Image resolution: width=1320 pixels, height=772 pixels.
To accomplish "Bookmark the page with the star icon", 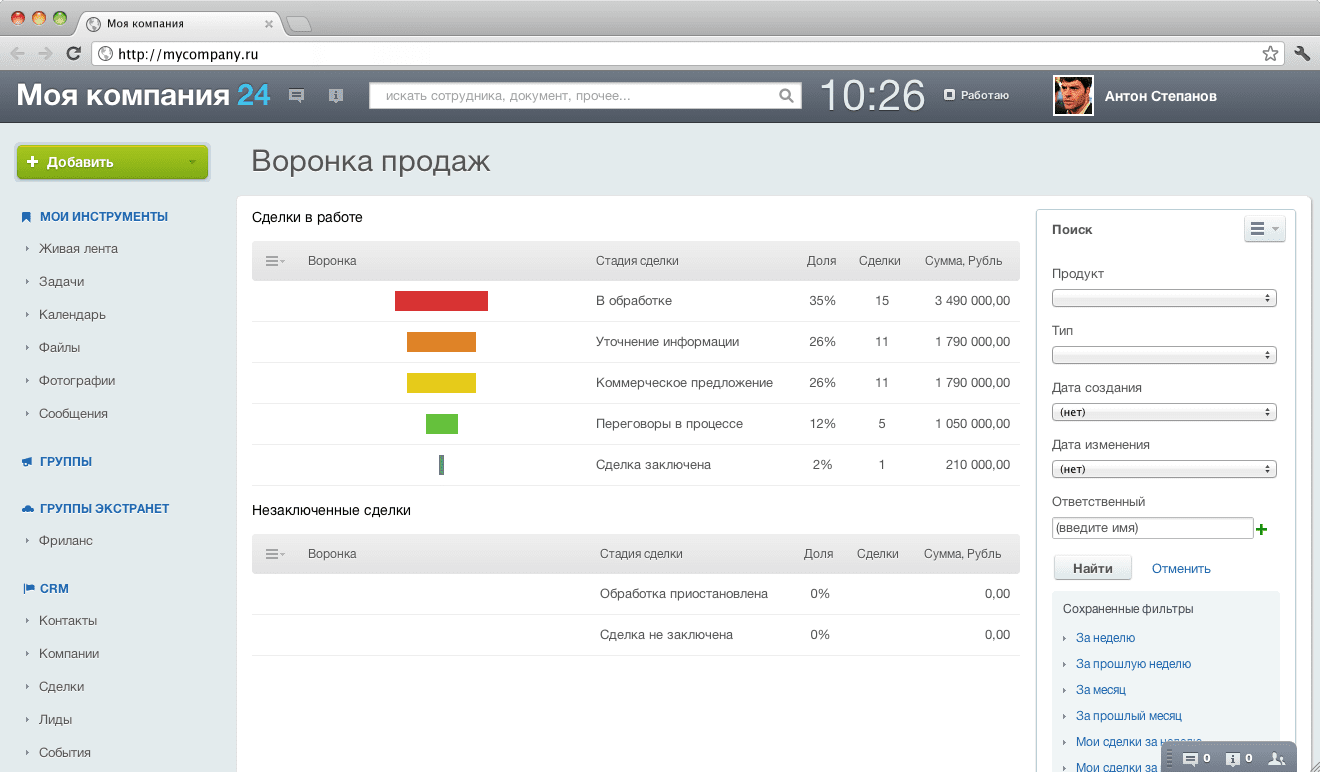I will [x=1270, y=54].
